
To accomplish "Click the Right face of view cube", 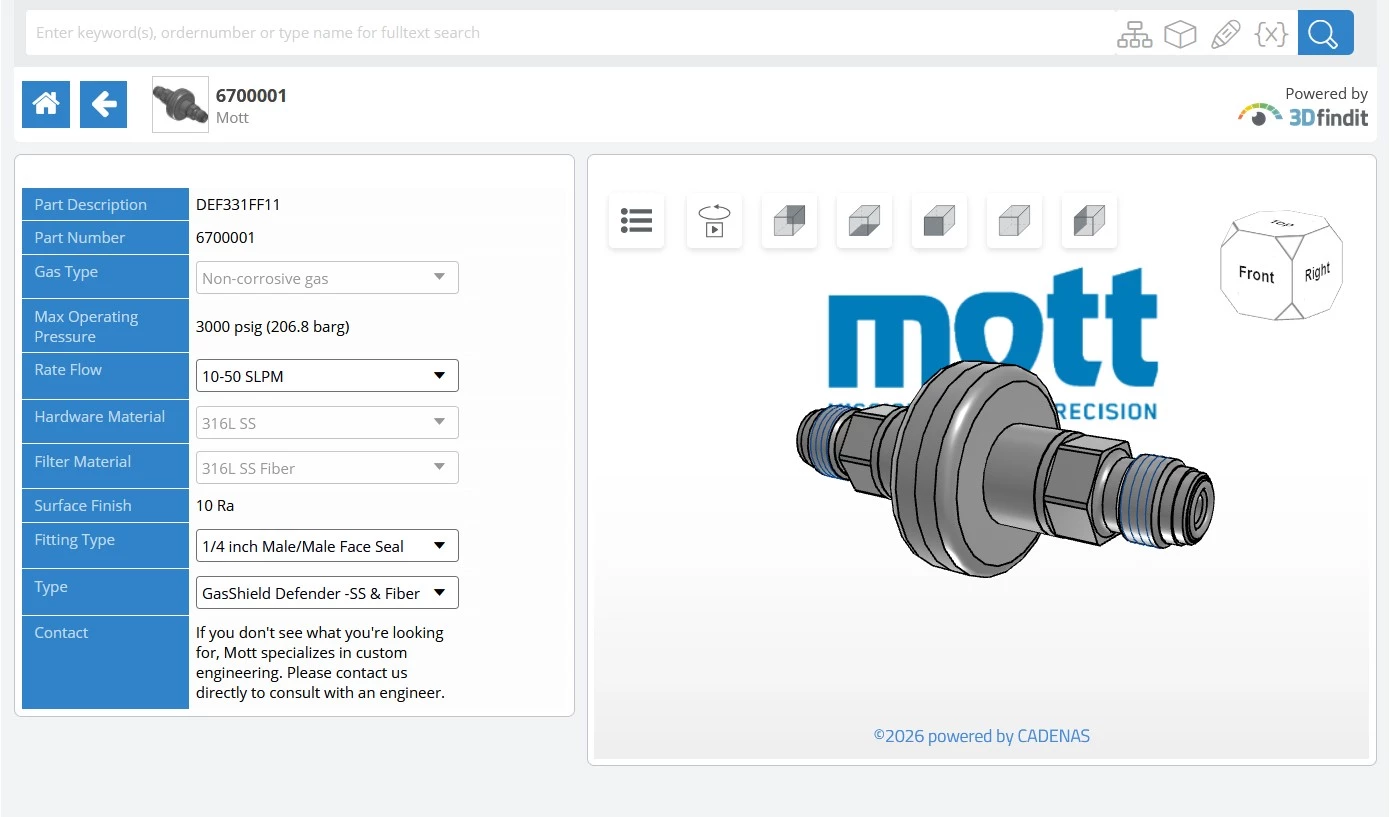I will (x=1317, y=271).
